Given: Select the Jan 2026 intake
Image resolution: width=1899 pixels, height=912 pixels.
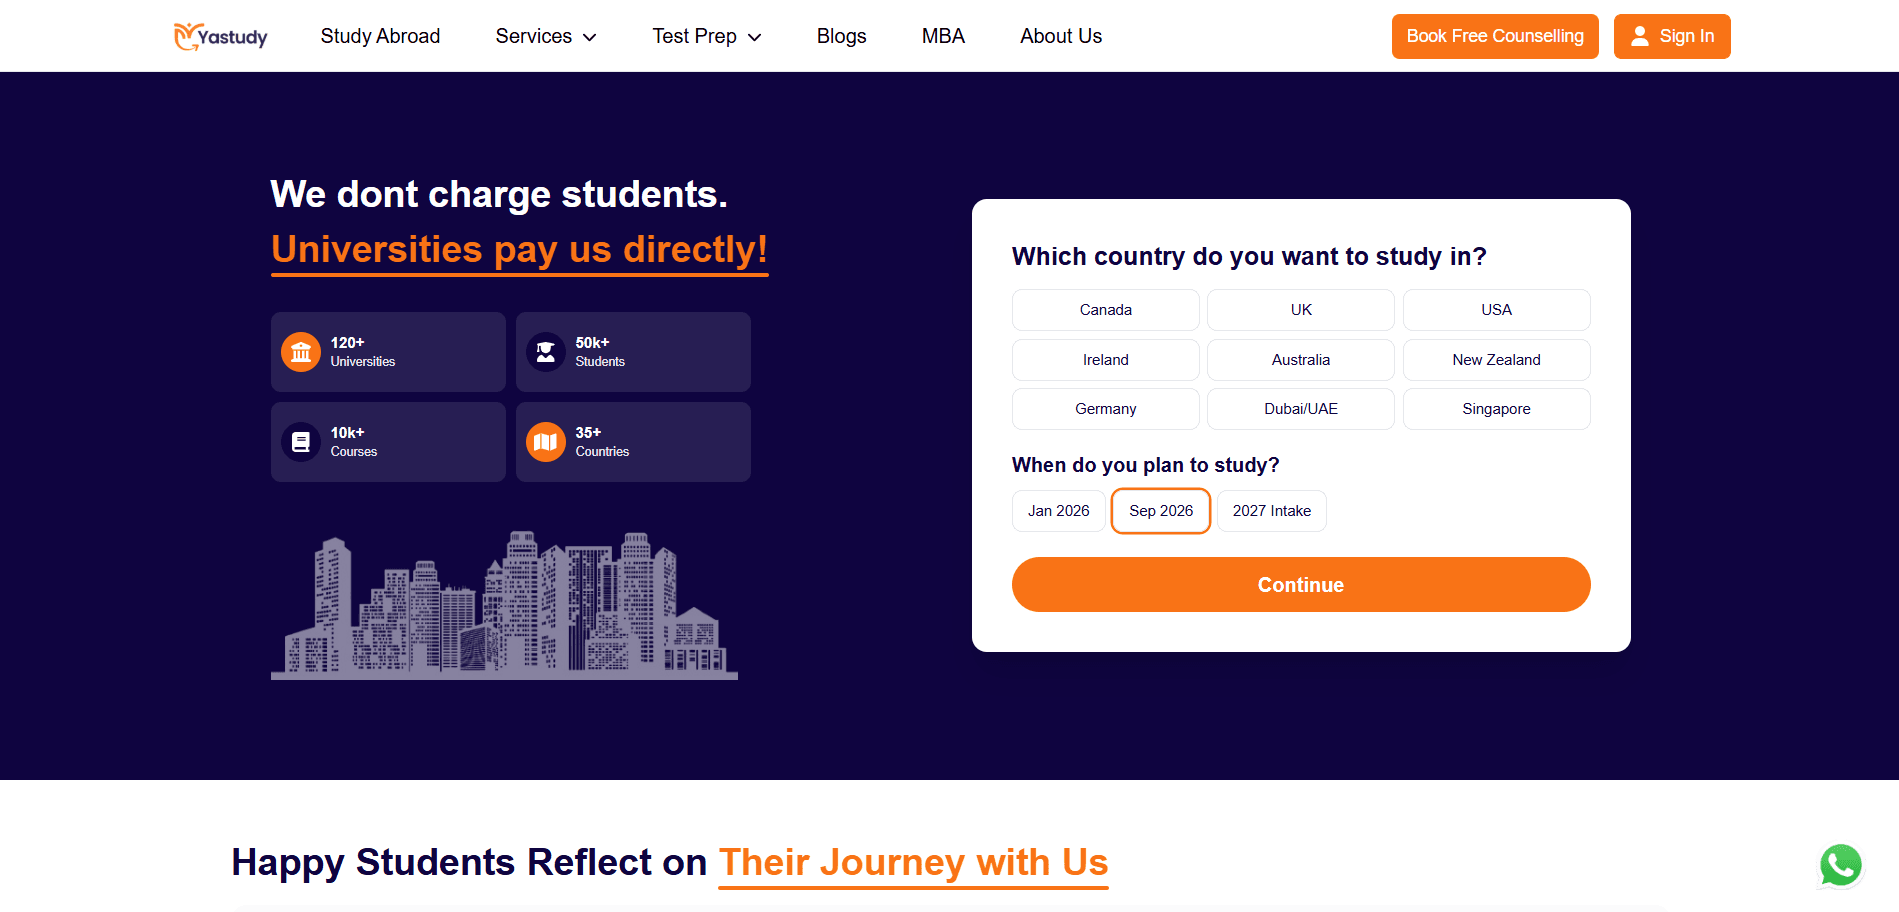Looking at the screenshot, I should pos(1058,511).
